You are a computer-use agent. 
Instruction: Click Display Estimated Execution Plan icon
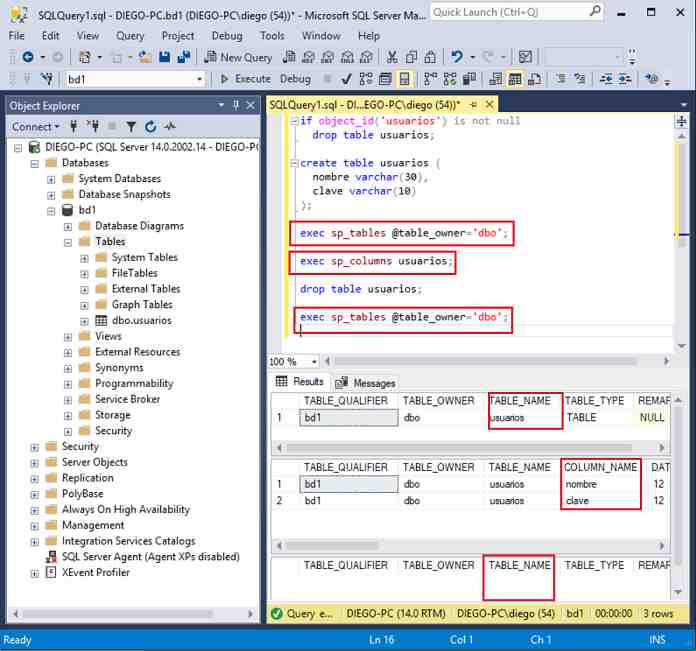366,79
